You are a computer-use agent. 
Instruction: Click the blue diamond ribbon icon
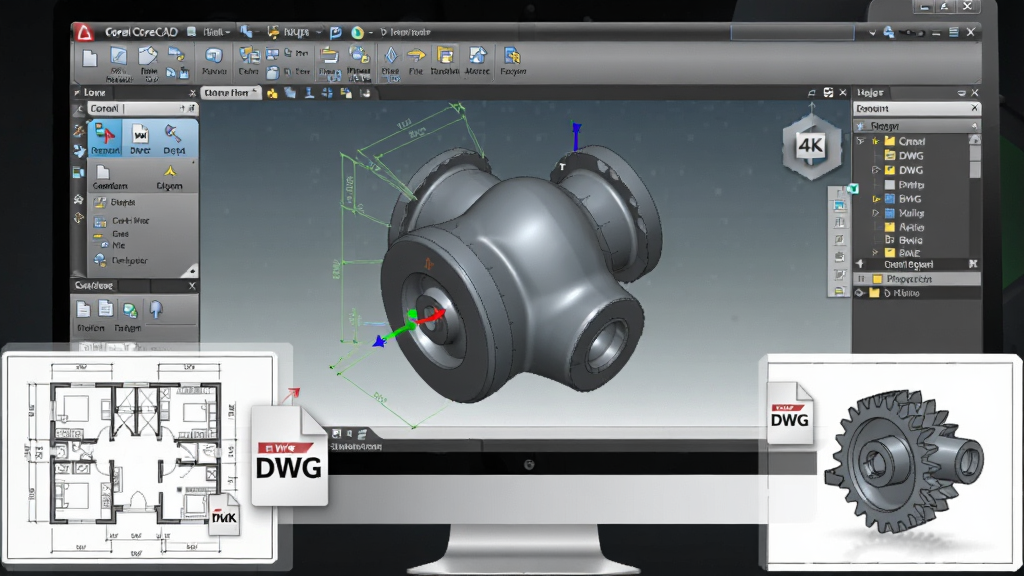tap(391, 56)
